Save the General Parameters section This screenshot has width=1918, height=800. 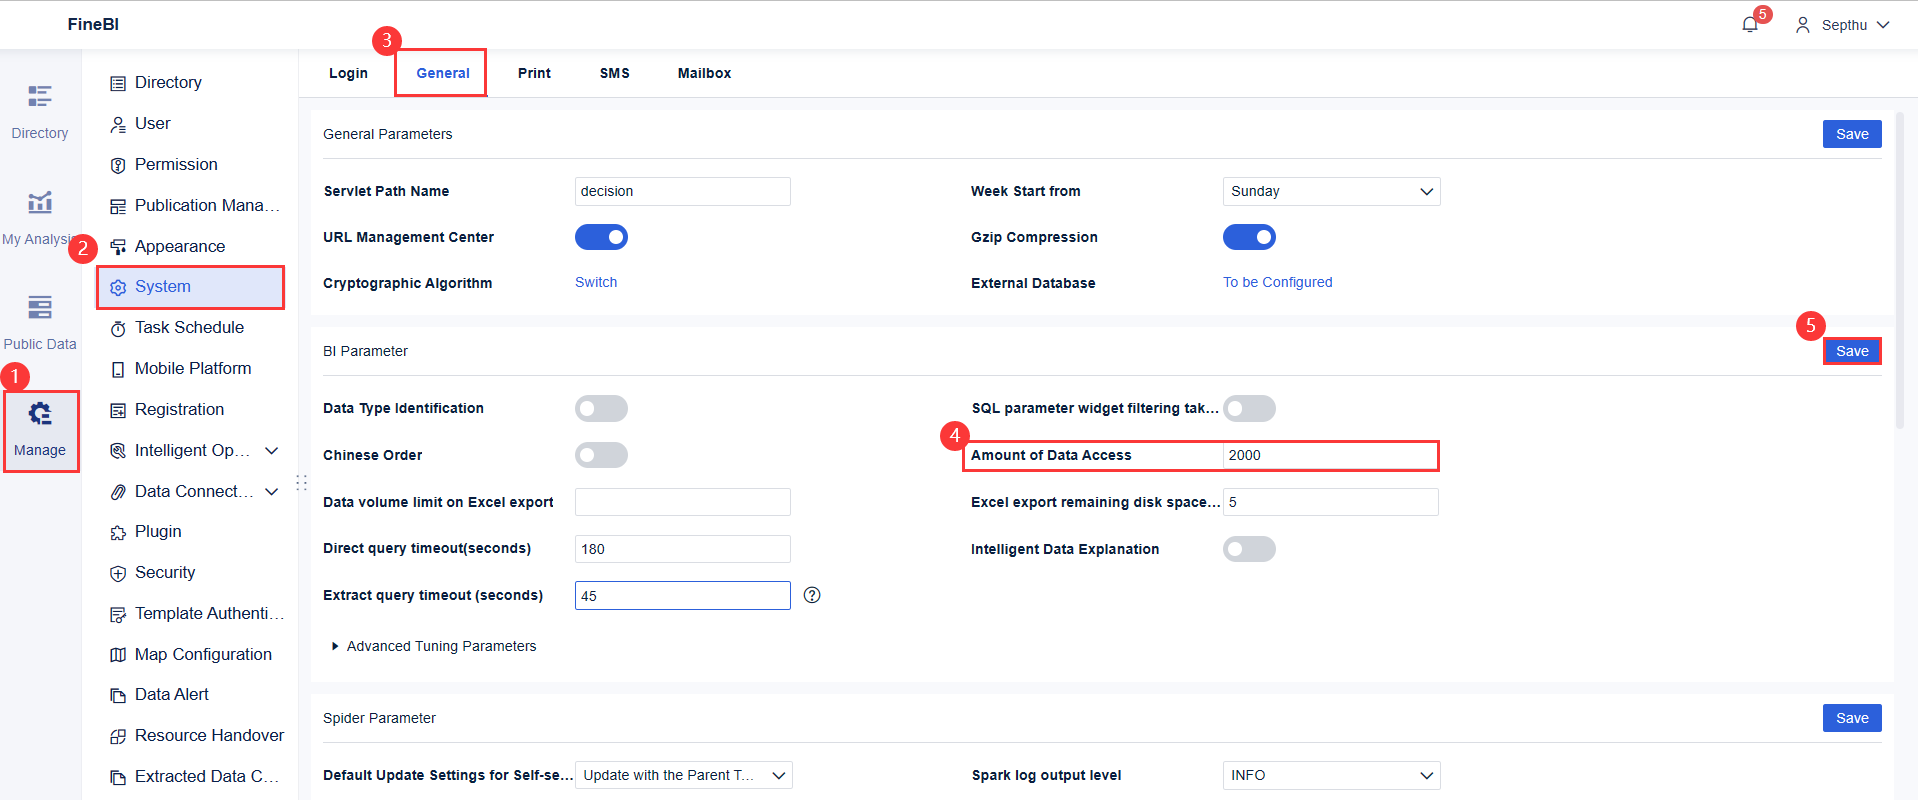click(1852, 134)
